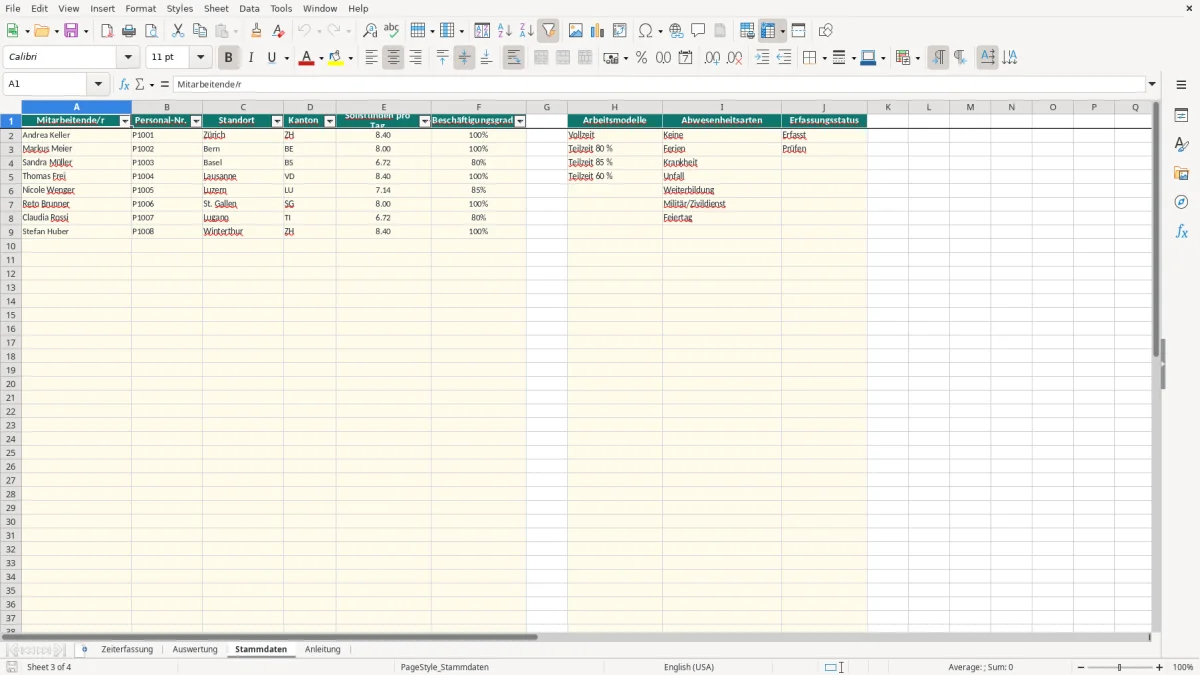Click the yellow Background Color button
The image size is (1200, 675).
click(336, 58)
